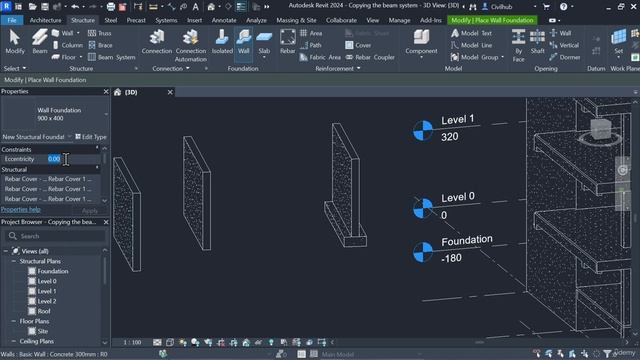
Task: Click the Model Text tool
Action: point(471,33)
